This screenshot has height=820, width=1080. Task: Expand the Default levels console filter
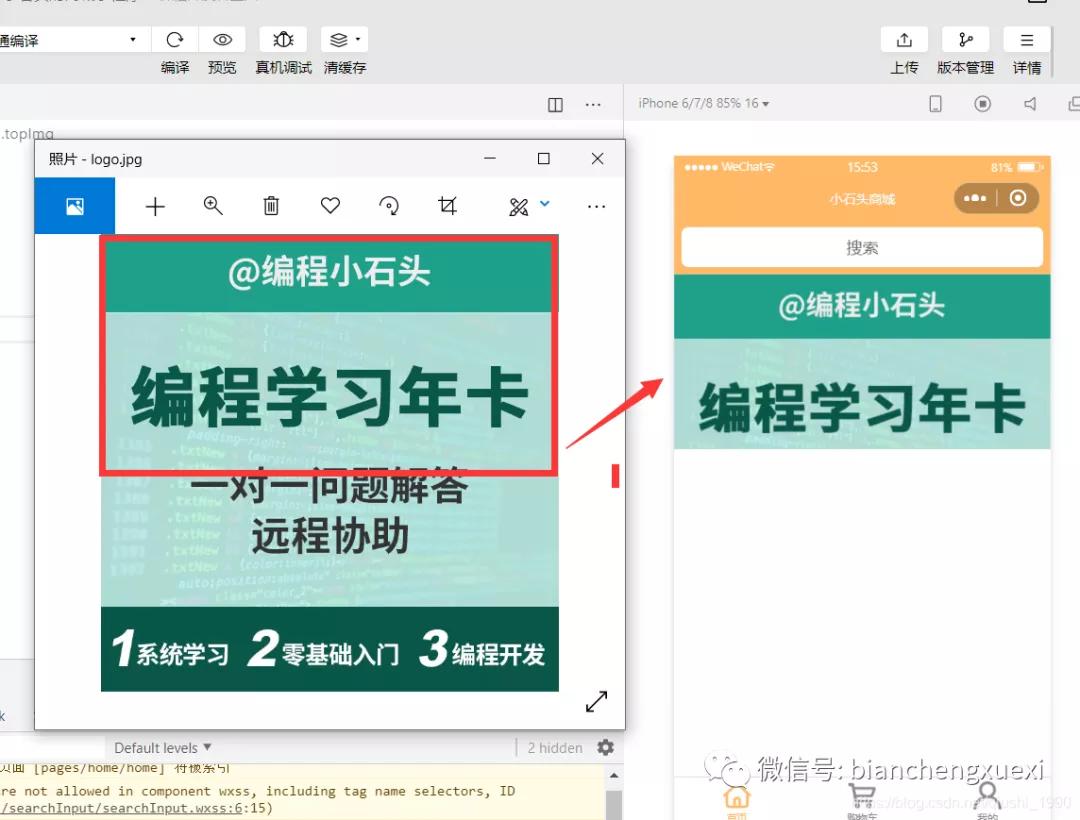[x=160, y=747]
